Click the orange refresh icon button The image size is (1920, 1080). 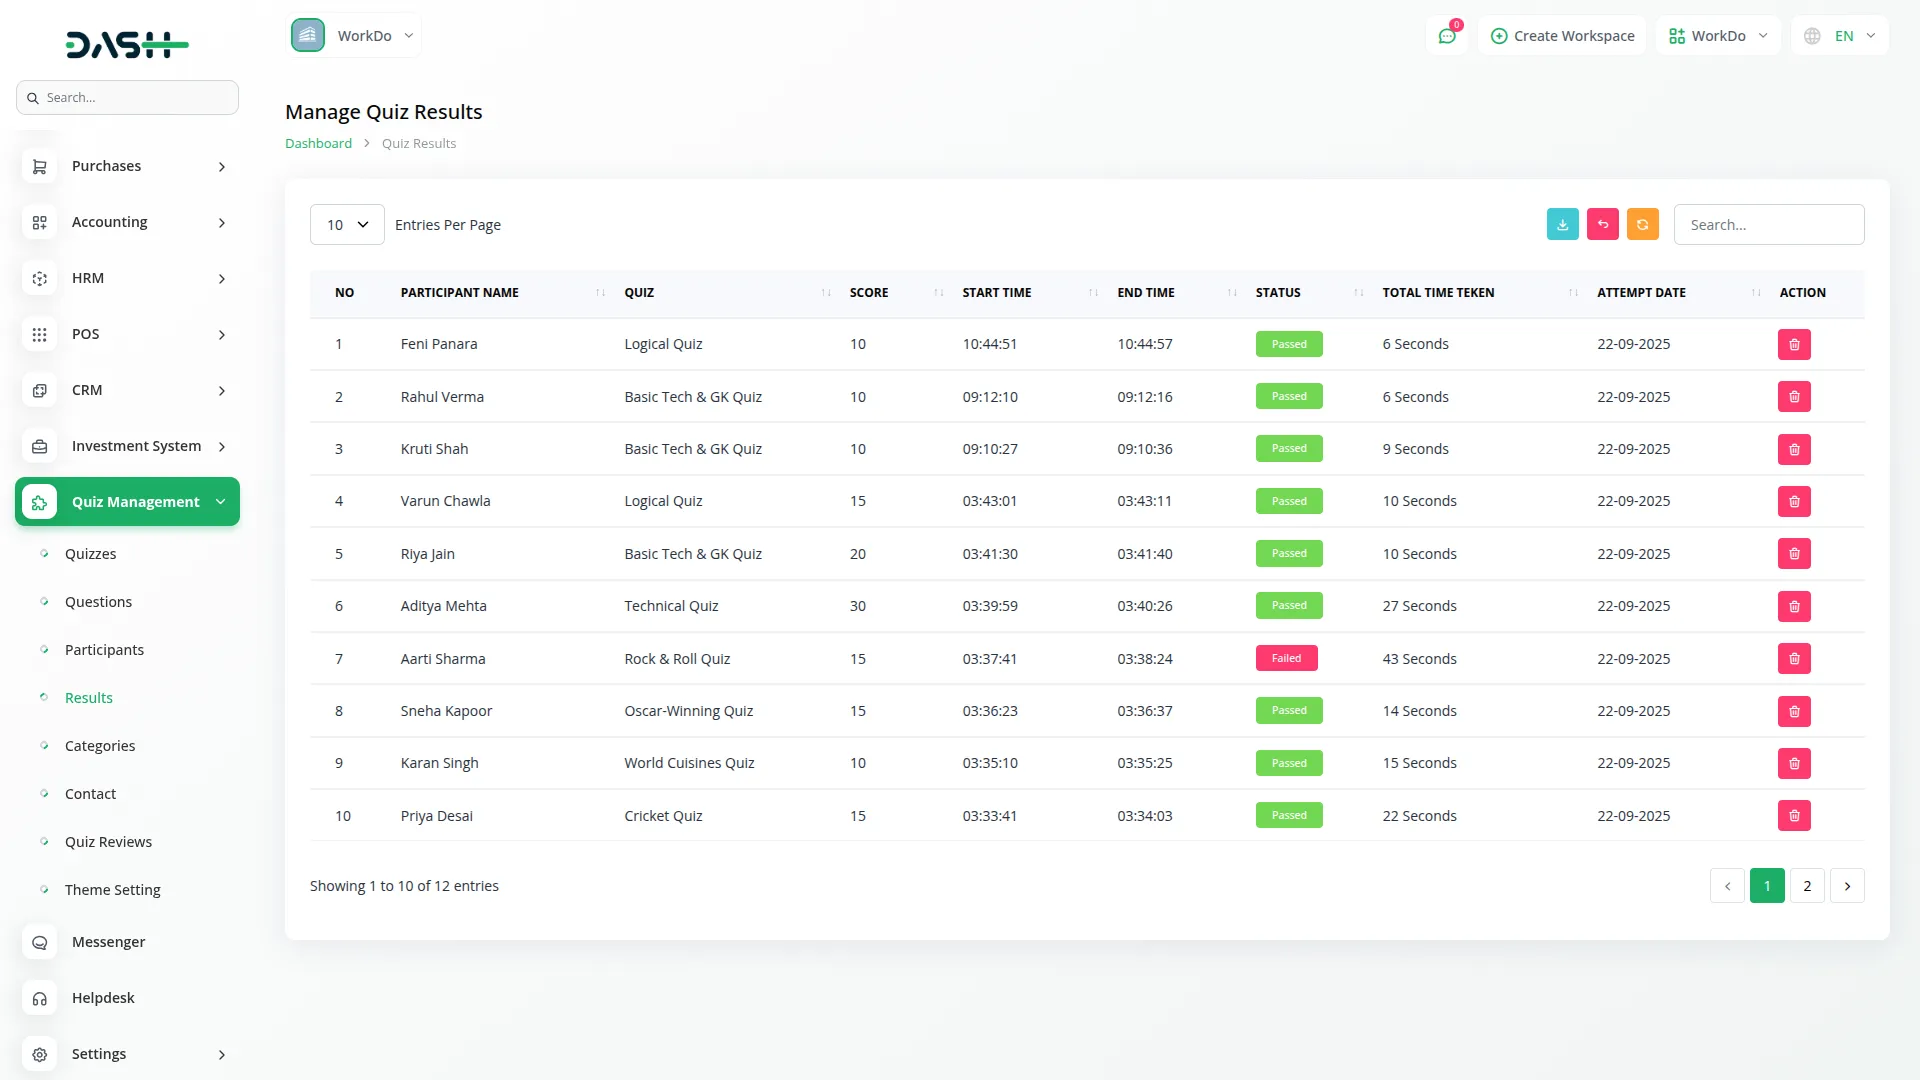(x=1642, y=225)
